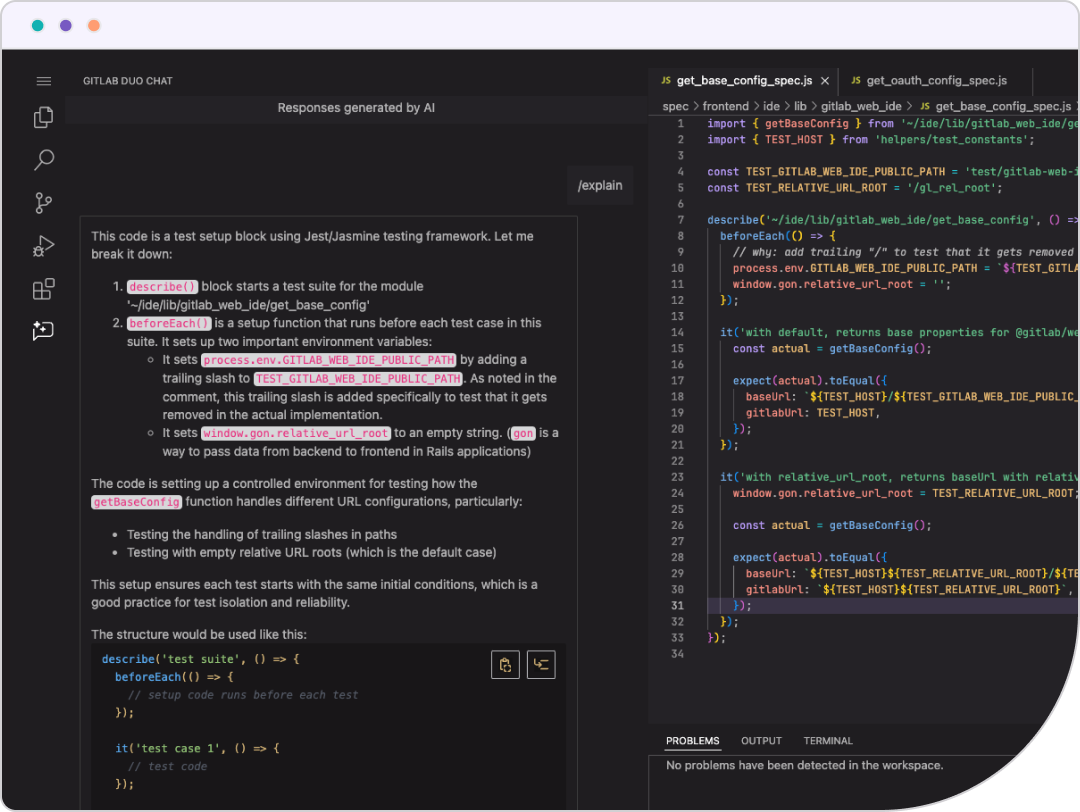Image resolution: width=1080 pixels, height=812 pixels.
Task: Click the gitlab_web_ide breadcrumb segment
Action: pos(862,106)
